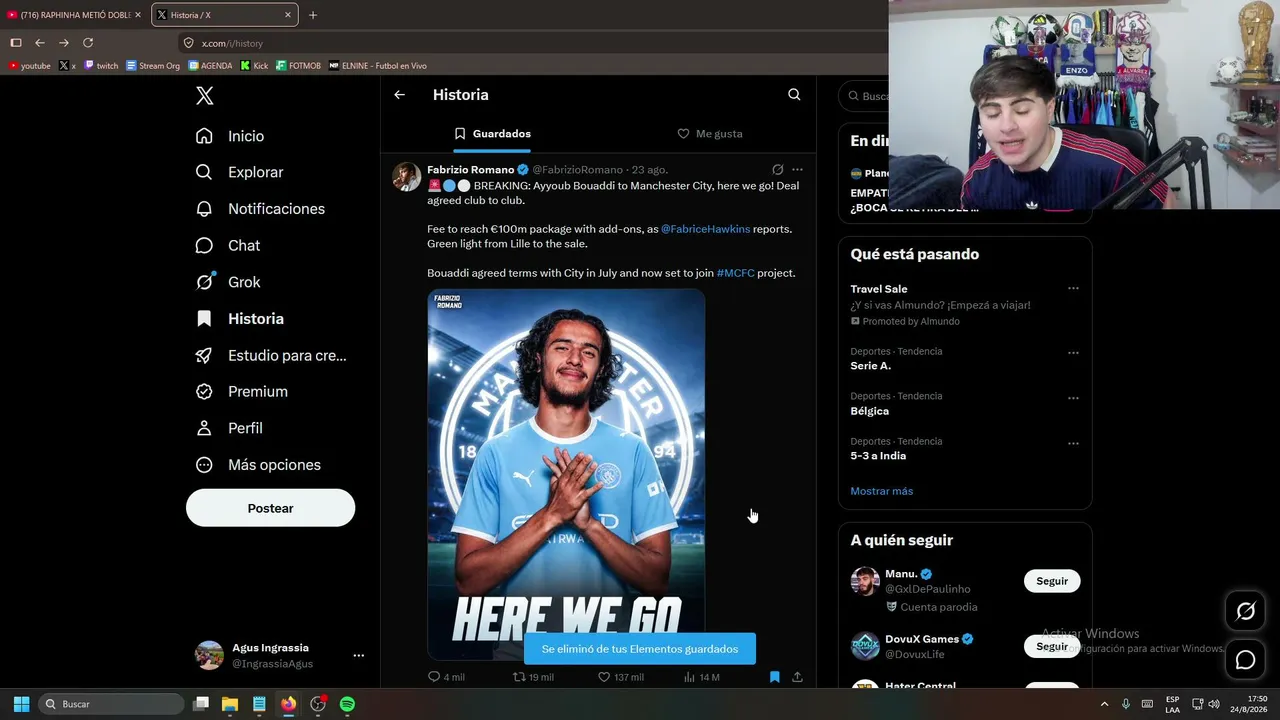Open the #MCFC hashtag link
Image resolution: width=1280 pixels, height=720 pixels.
pos(735,273)
